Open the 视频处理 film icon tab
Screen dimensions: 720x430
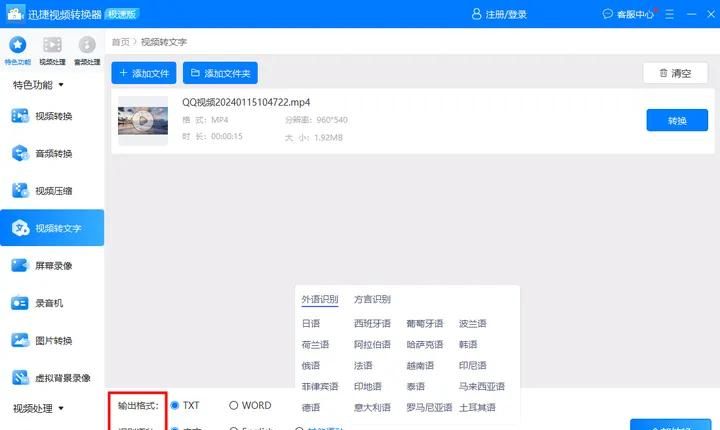point(52,45)
